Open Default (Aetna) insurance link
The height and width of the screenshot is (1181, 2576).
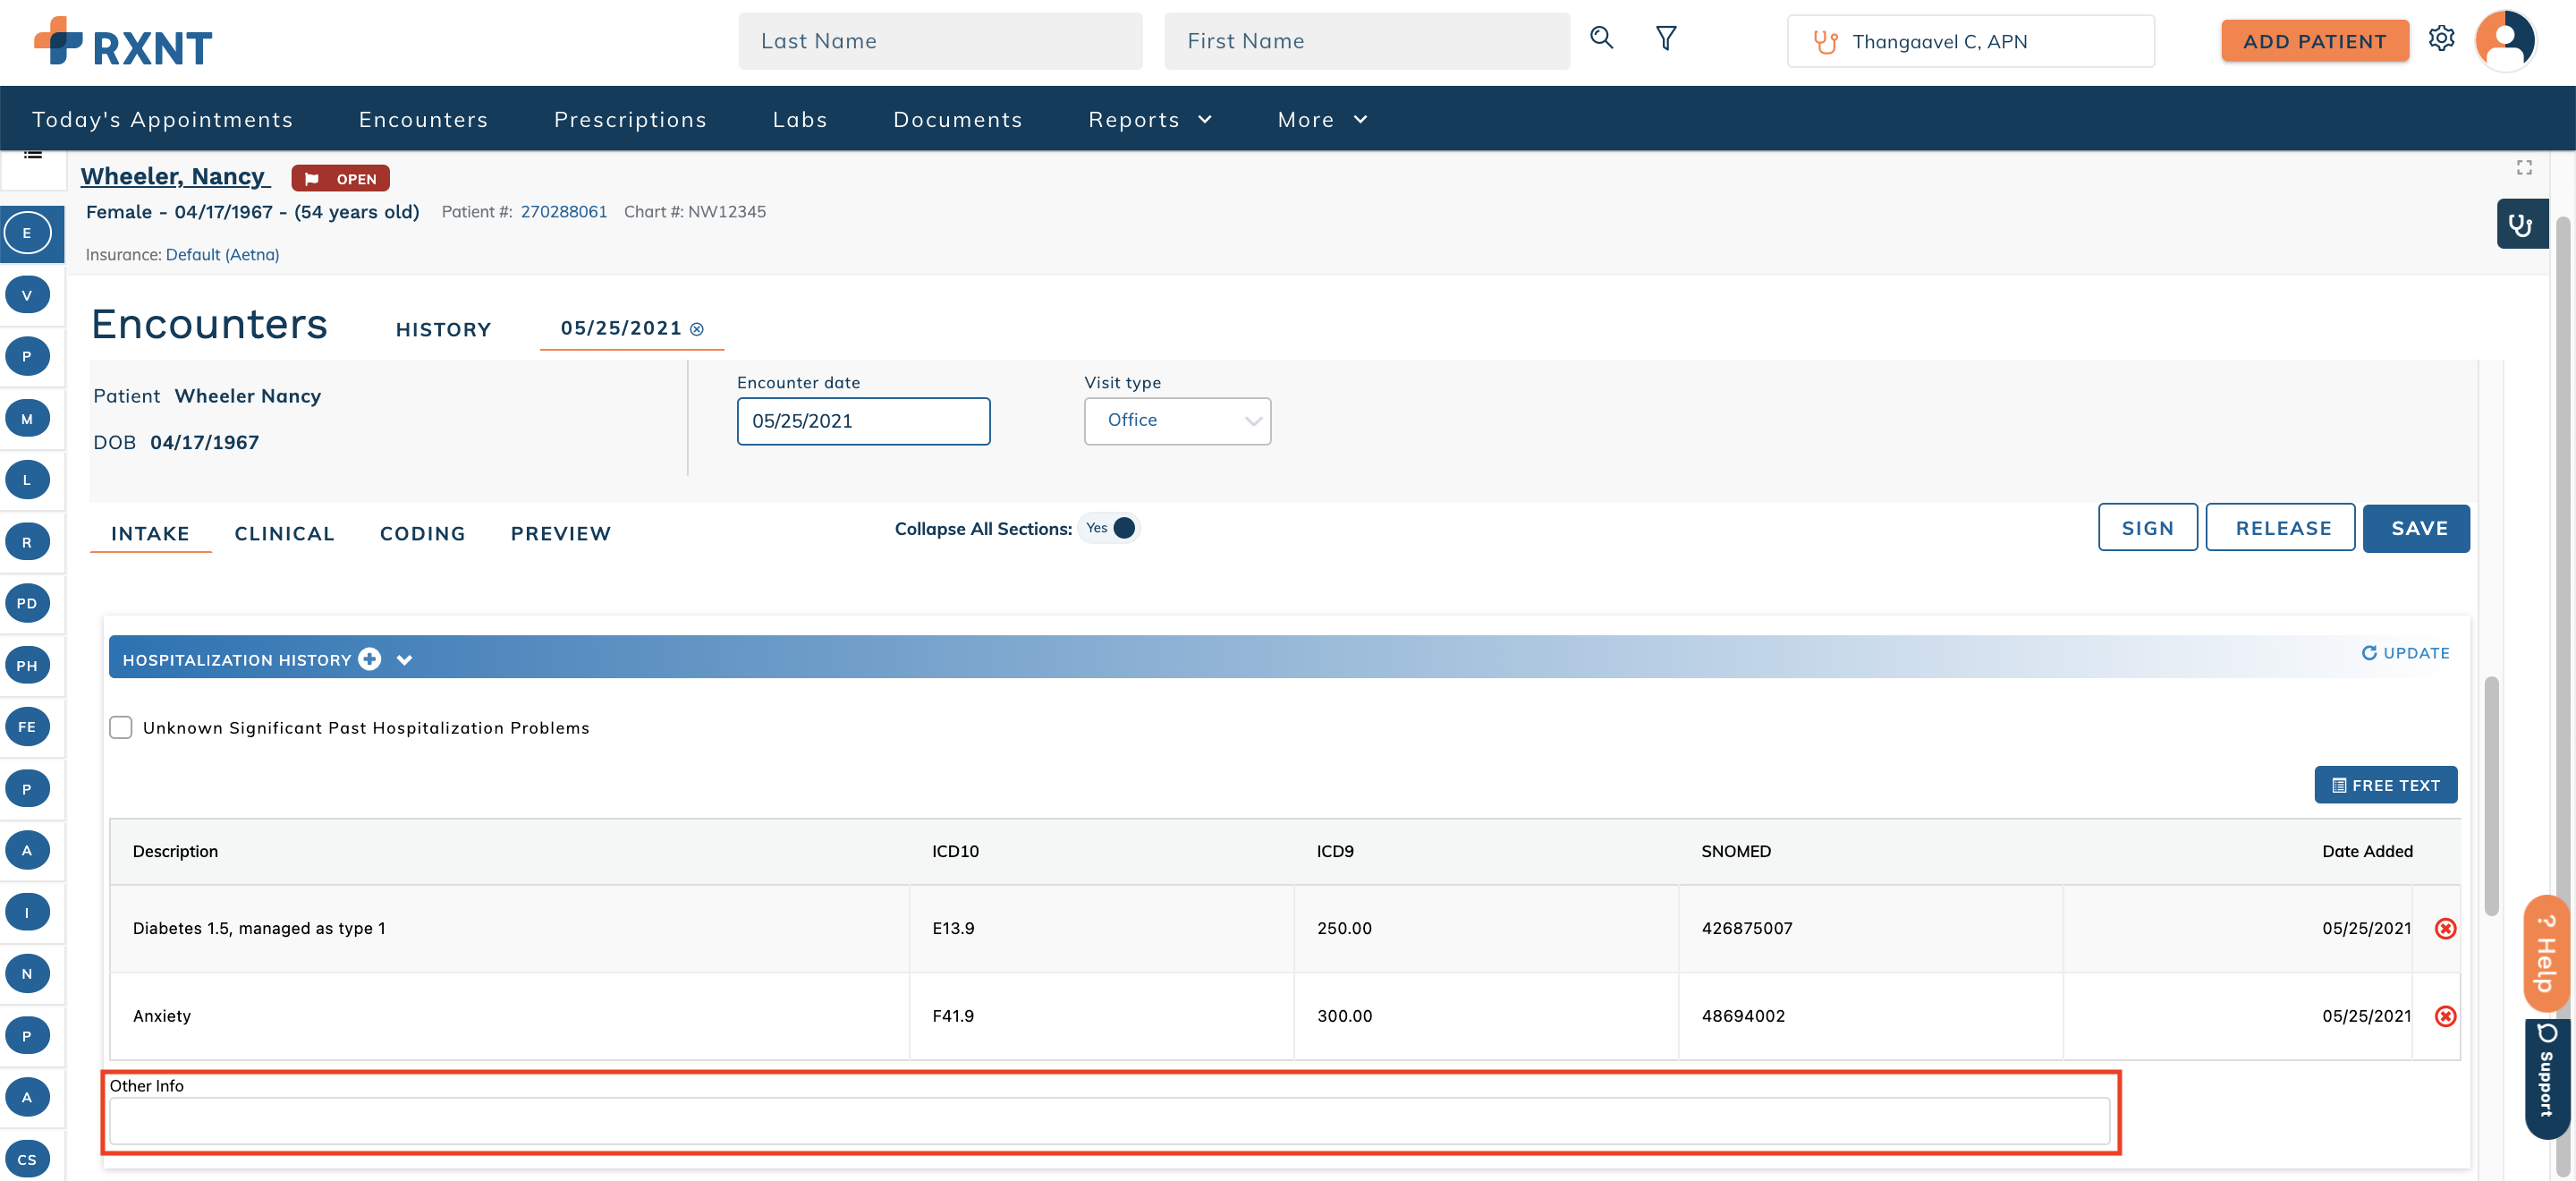point(222,255)
